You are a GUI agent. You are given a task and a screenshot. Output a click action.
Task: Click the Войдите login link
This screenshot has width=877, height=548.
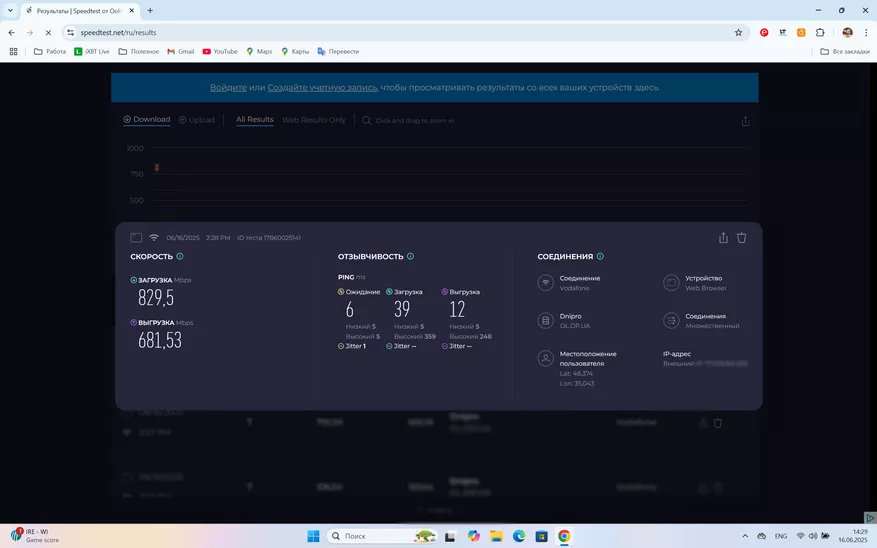tap(228, 88)
